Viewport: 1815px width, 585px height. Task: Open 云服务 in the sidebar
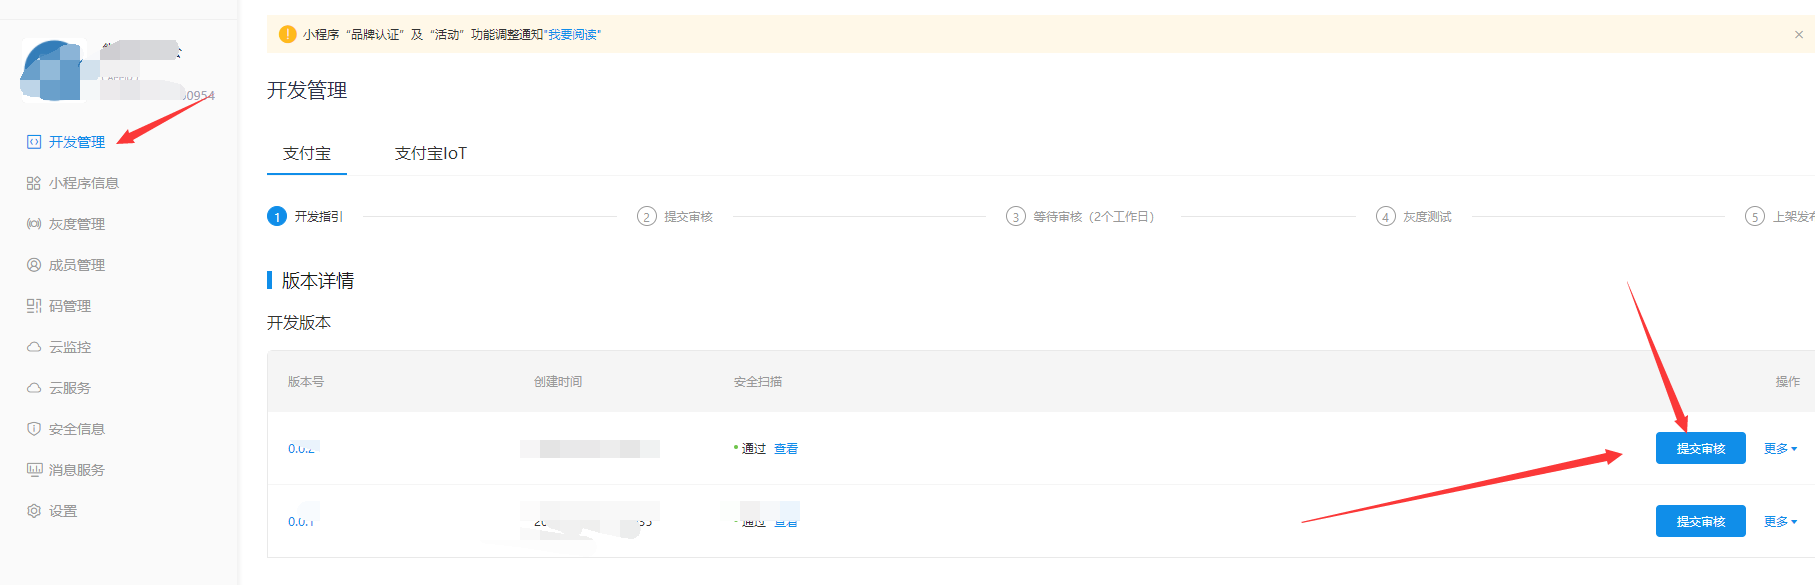tap(69, 388)
